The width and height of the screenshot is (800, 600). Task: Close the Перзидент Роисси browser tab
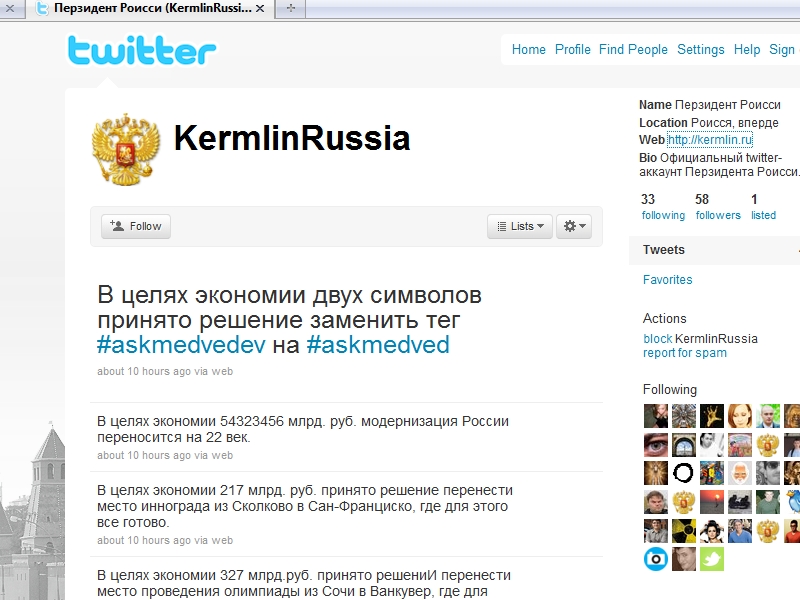point(260,9)
